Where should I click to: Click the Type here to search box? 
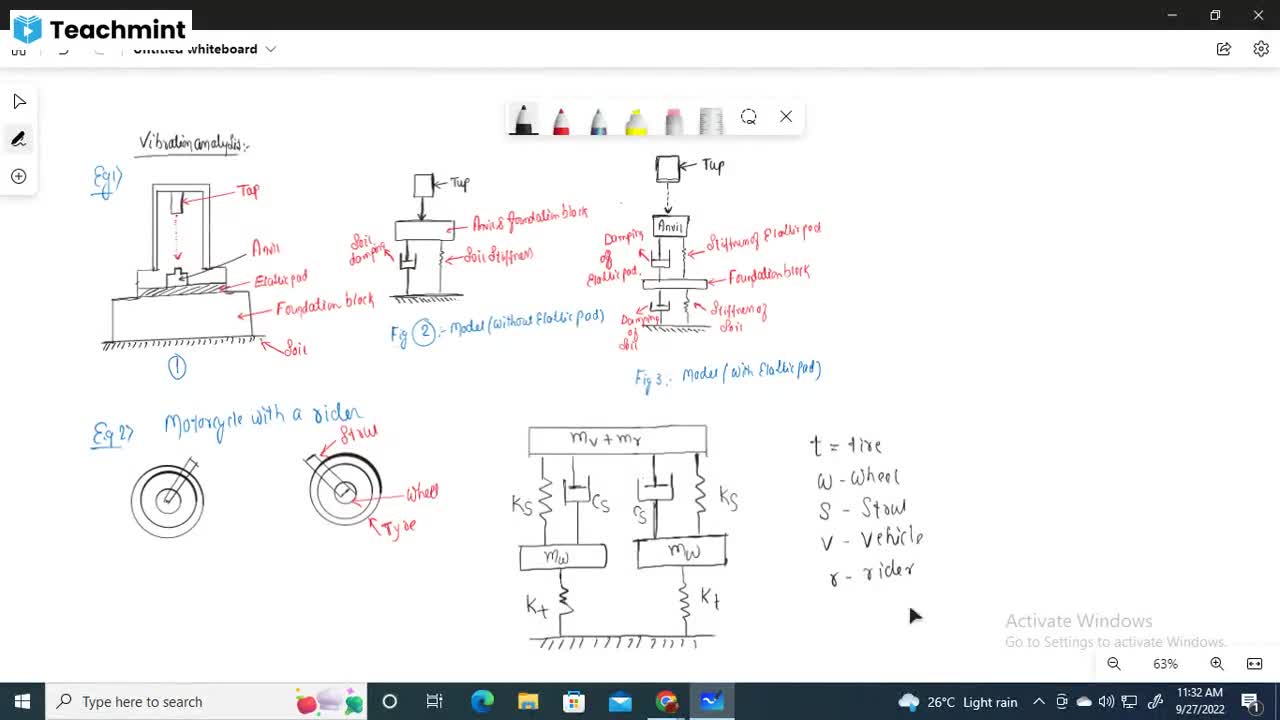click(x=207, y=702)
